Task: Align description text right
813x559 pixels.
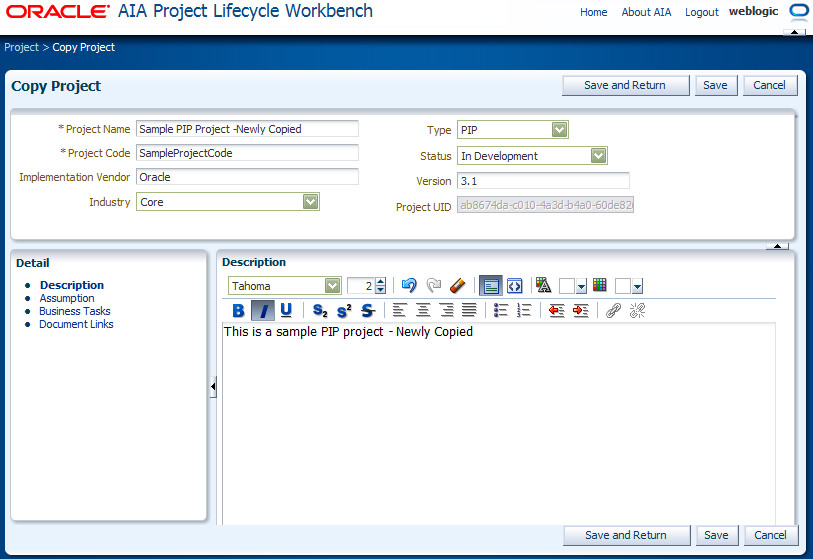Action: point(446,311)
